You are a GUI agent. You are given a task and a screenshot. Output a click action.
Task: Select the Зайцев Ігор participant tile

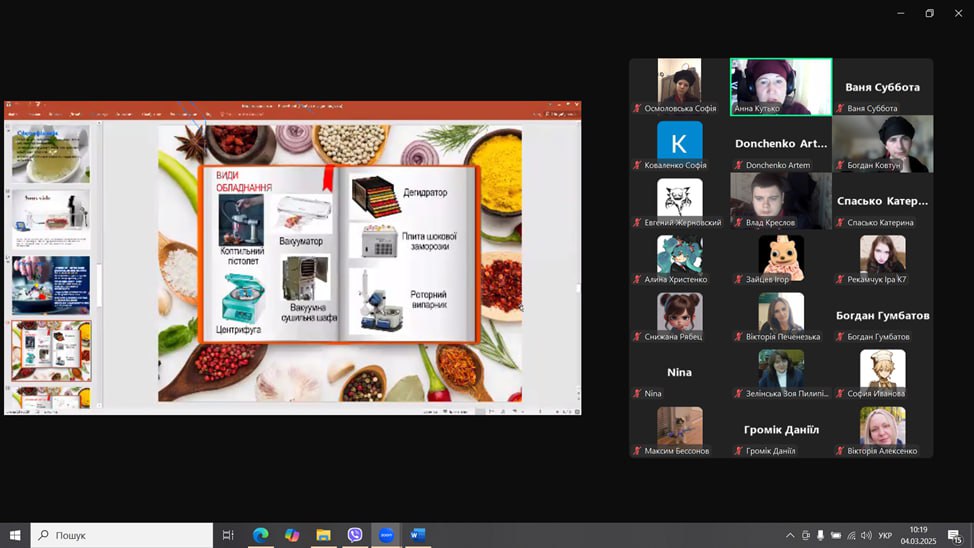(780, 258)
